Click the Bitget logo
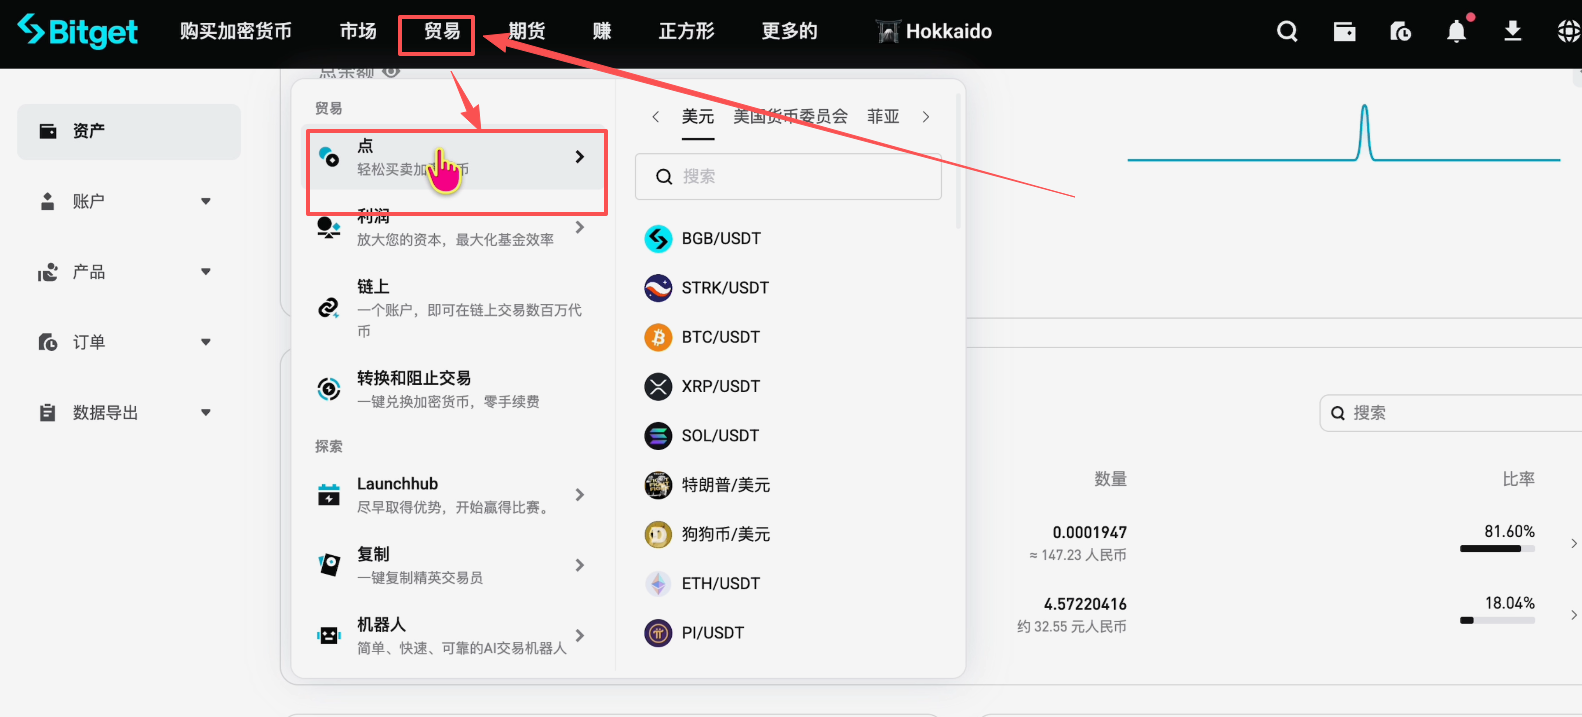The width and height of the screenshot is (1582, 717). coord(78,32)
